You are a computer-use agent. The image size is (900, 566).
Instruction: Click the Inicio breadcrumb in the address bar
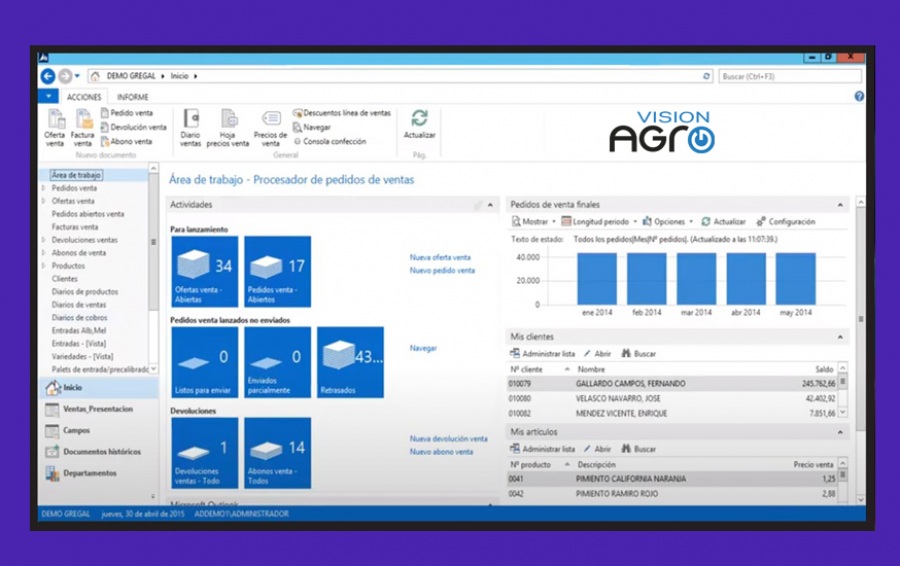(x=179, y=76)
